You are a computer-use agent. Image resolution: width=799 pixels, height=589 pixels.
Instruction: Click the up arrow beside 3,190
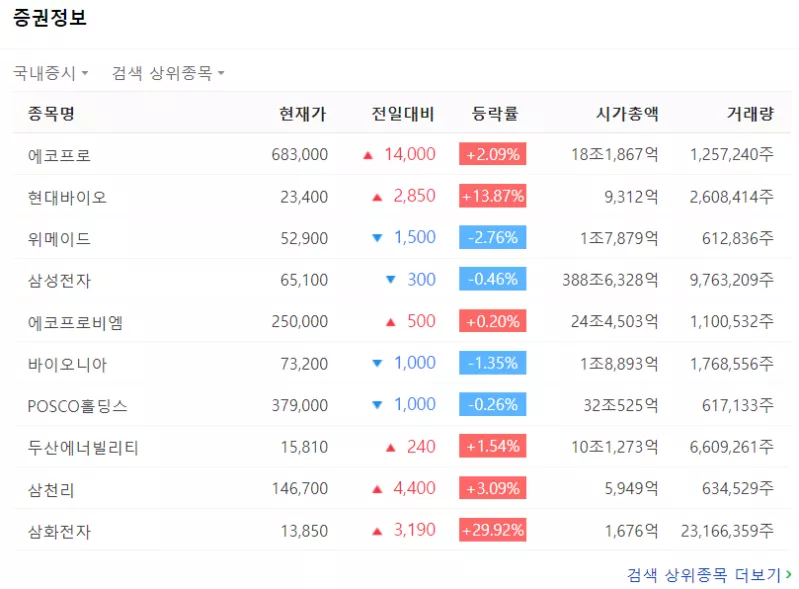(x=377, y=531)
